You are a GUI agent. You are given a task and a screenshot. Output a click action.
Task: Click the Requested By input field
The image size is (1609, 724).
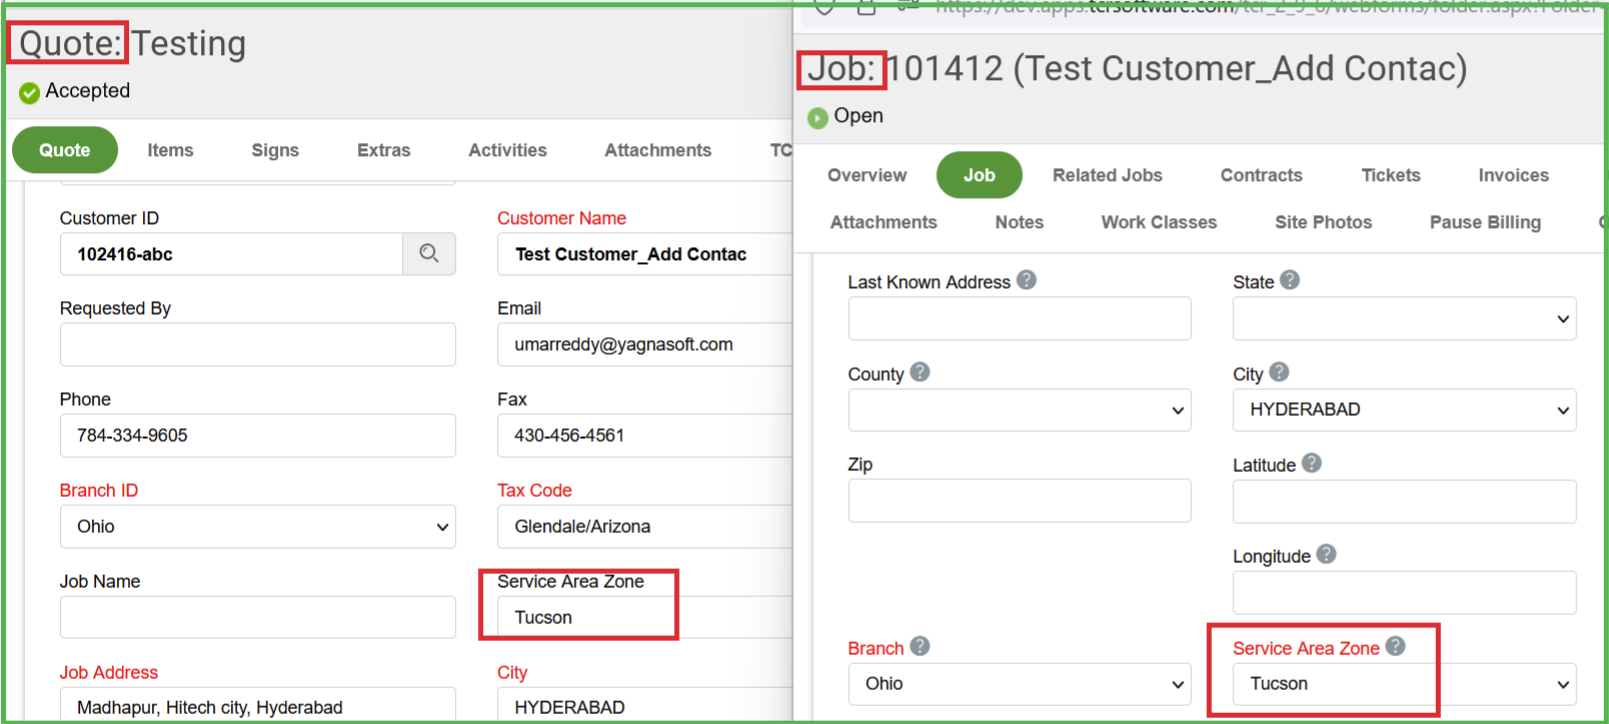pos(257,345)
